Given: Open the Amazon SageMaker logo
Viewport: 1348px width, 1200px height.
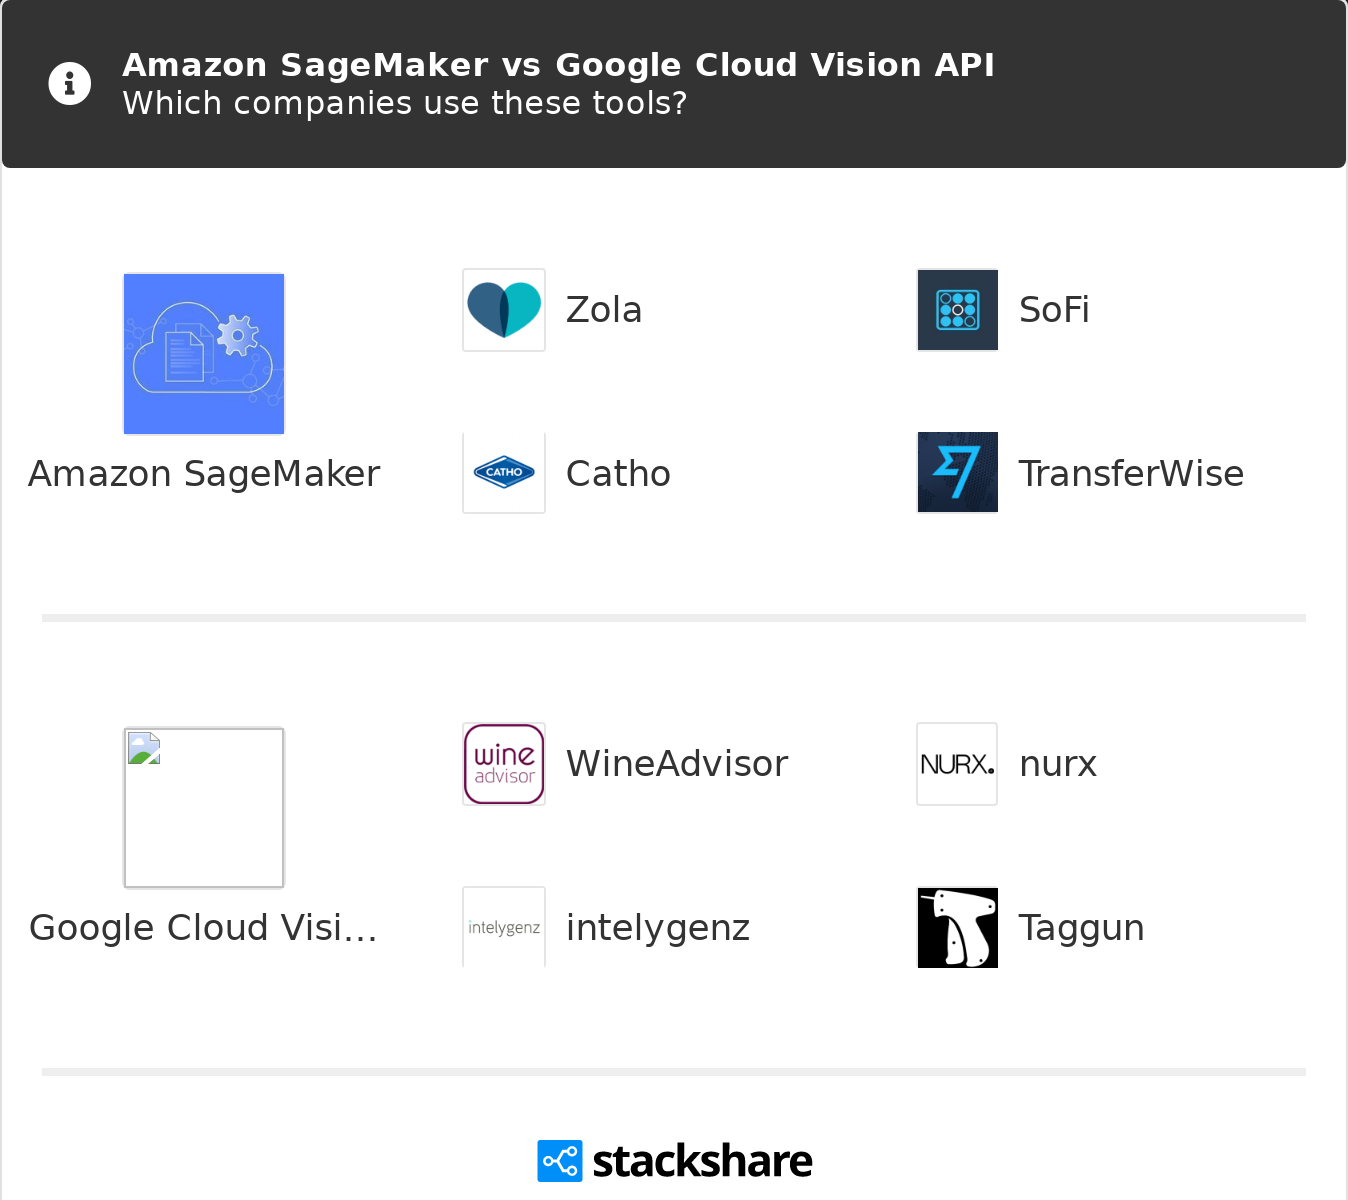Looking at the screenshot, I should 204,354.
